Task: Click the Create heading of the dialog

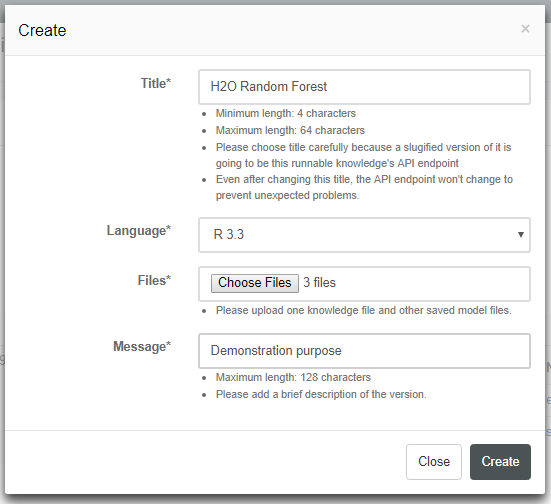Action: click(x=42, y=30)
